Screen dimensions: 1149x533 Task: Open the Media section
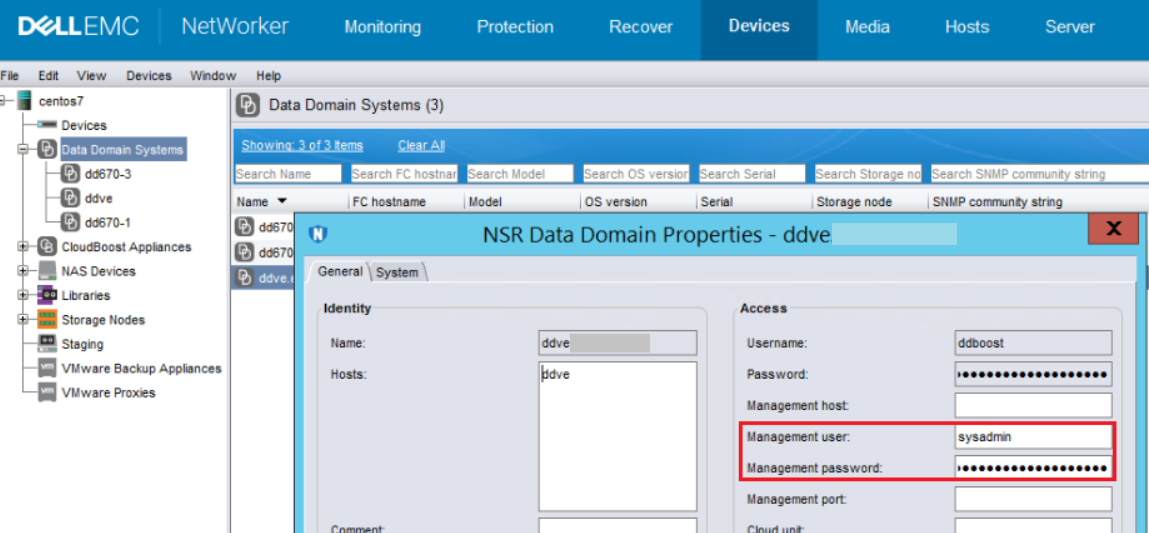[868, 27]
